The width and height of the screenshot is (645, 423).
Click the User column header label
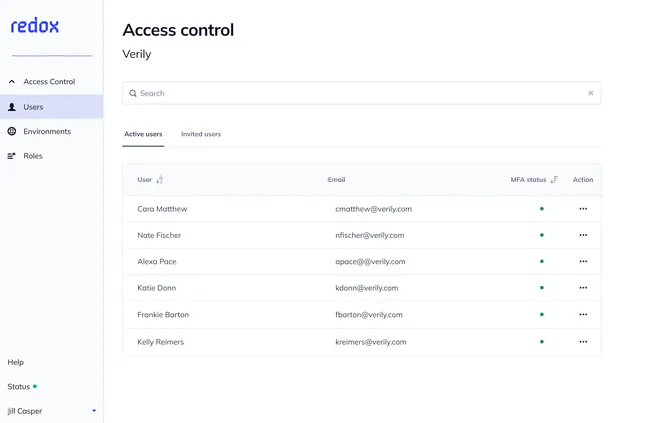[144, 179]
